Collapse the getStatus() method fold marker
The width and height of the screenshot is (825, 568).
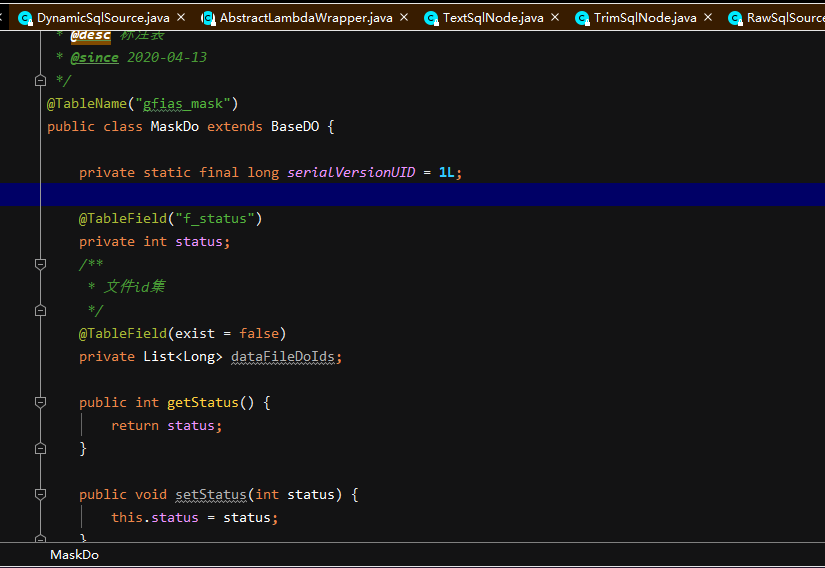coord(40,402)
